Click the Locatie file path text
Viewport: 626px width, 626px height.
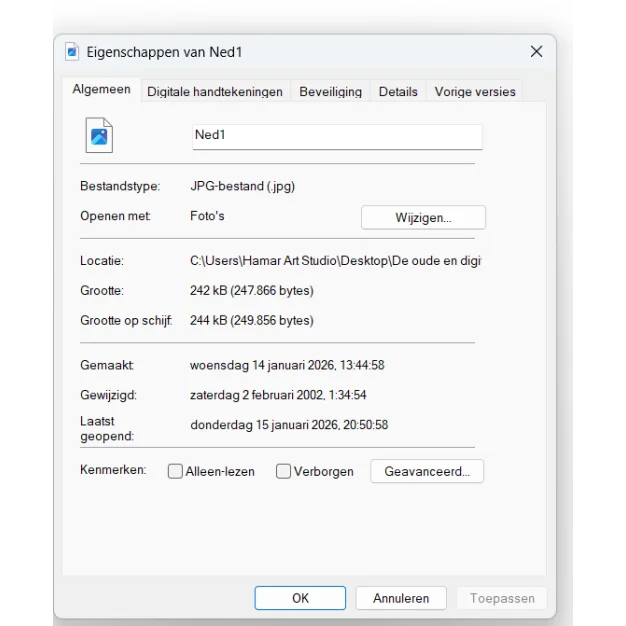(x=335, y=260)
